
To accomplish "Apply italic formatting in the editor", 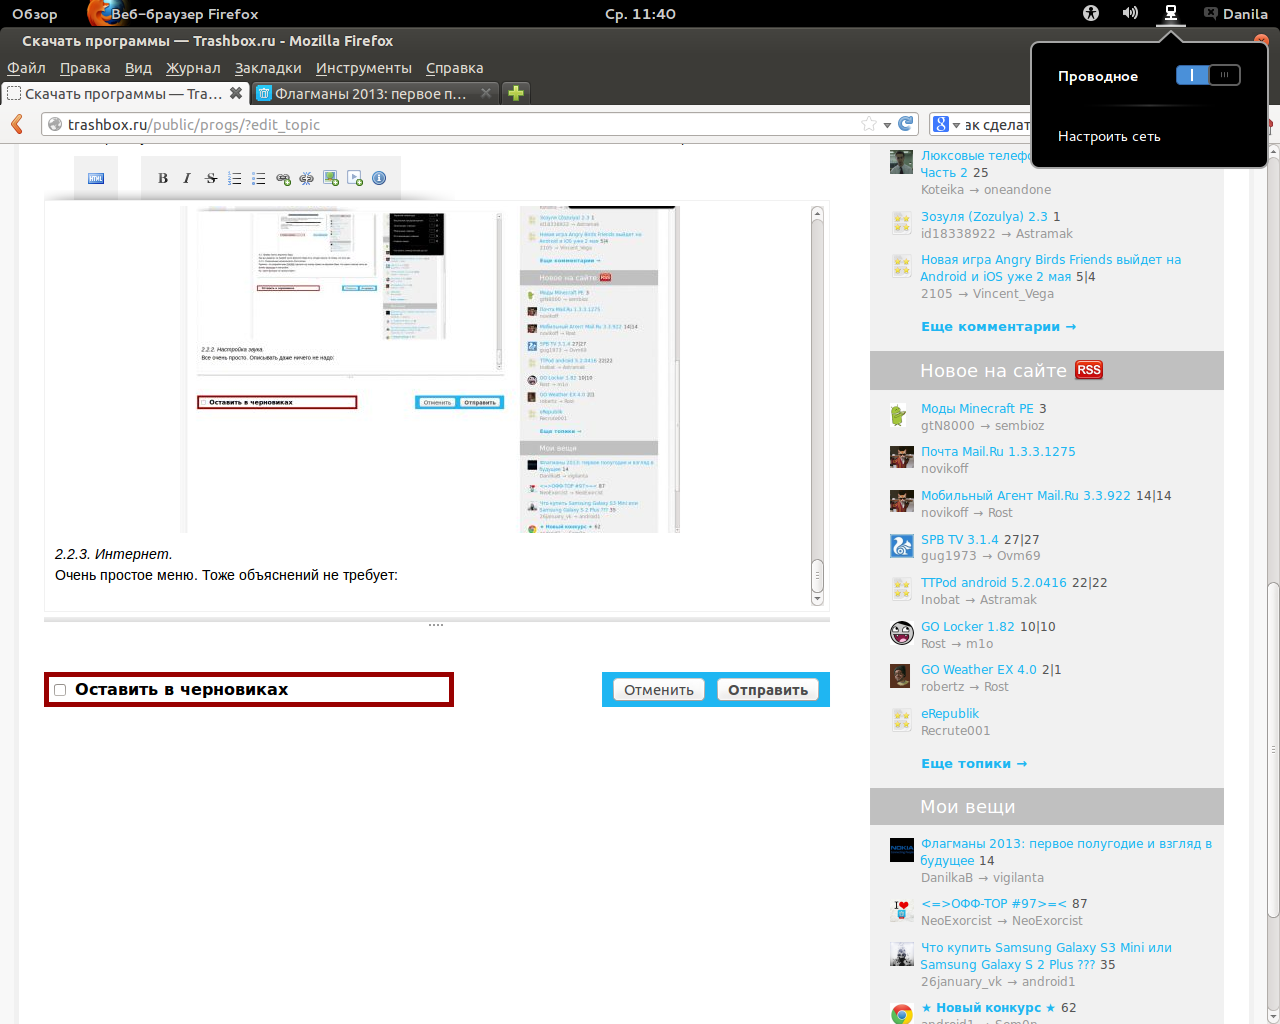I will pos(186,178).
